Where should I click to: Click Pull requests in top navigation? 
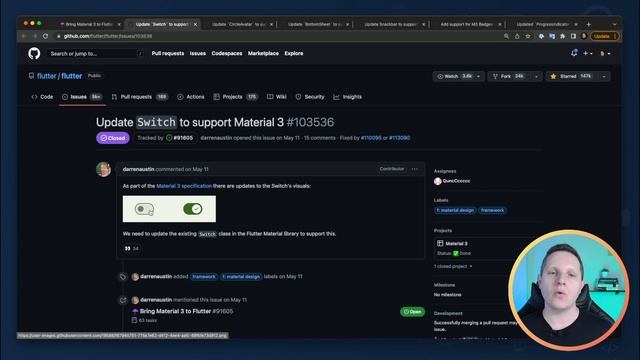tap(168, 53)
